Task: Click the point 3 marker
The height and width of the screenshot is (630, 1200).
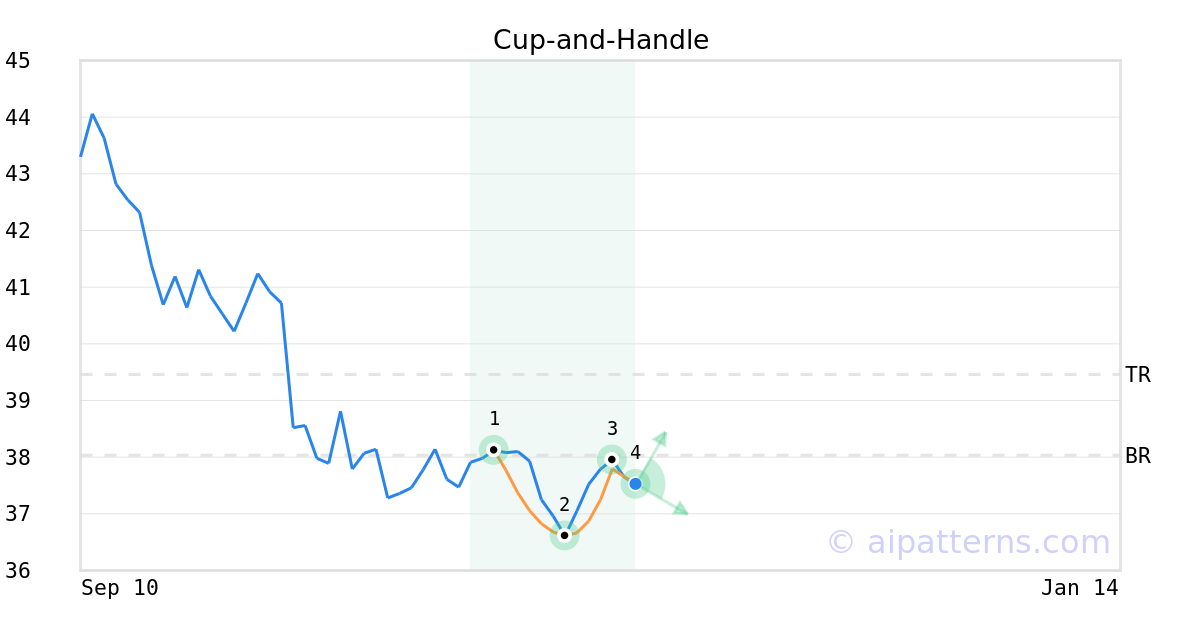Action: click(612, 459)
